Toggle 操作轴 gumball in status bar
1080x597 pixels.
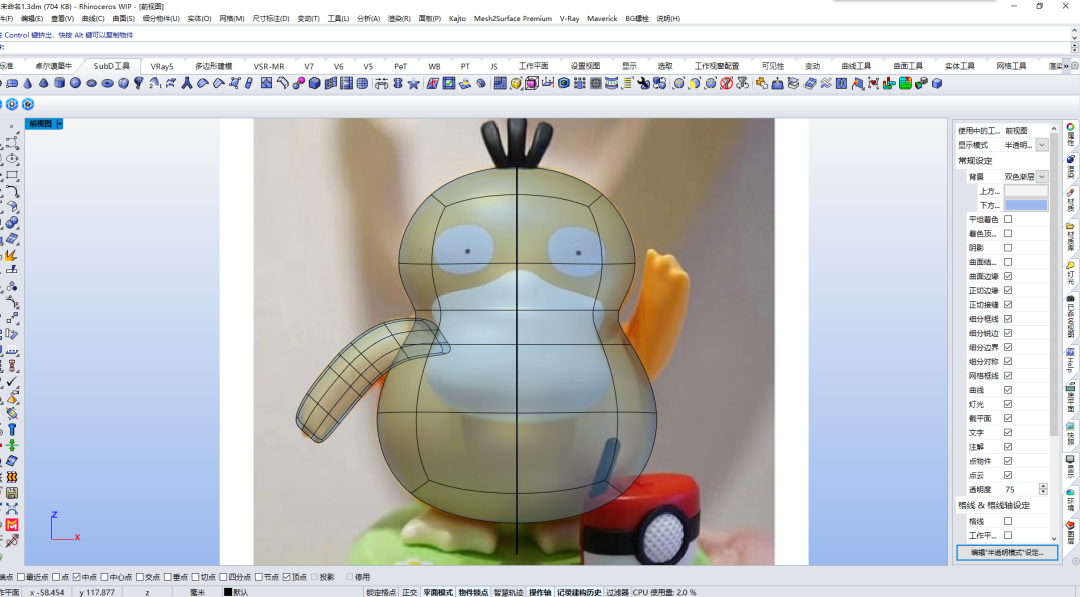pyautogui.click(x=540, y=592)
